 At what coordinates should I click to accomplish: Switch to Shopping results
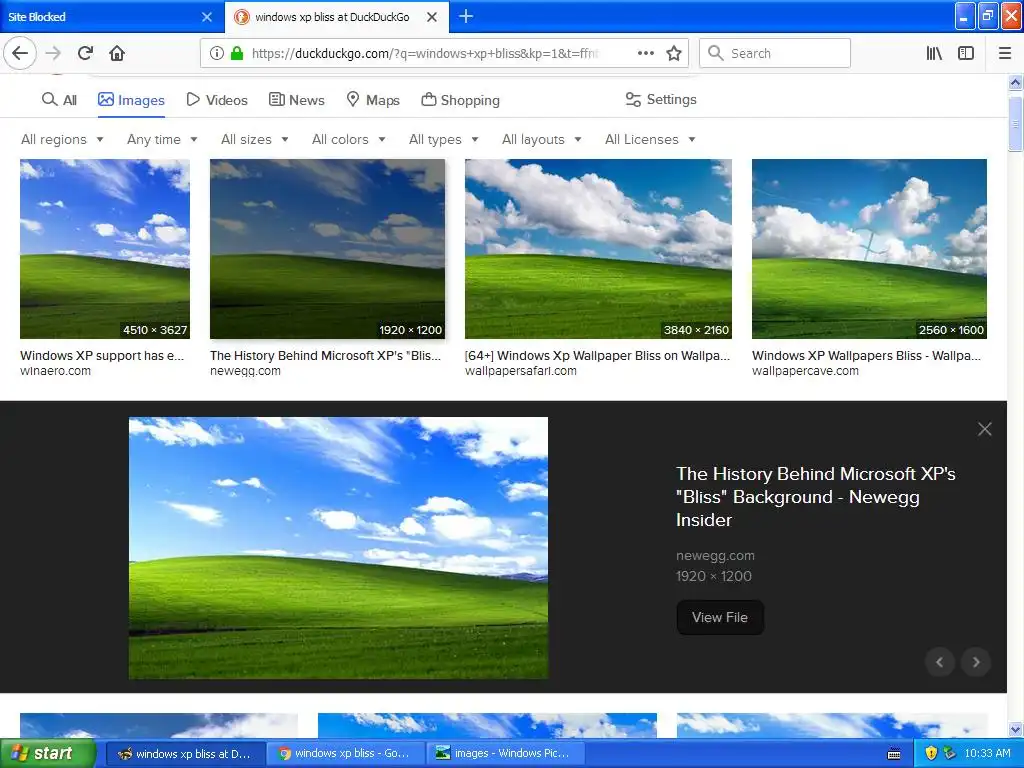(x=461, y=100)
